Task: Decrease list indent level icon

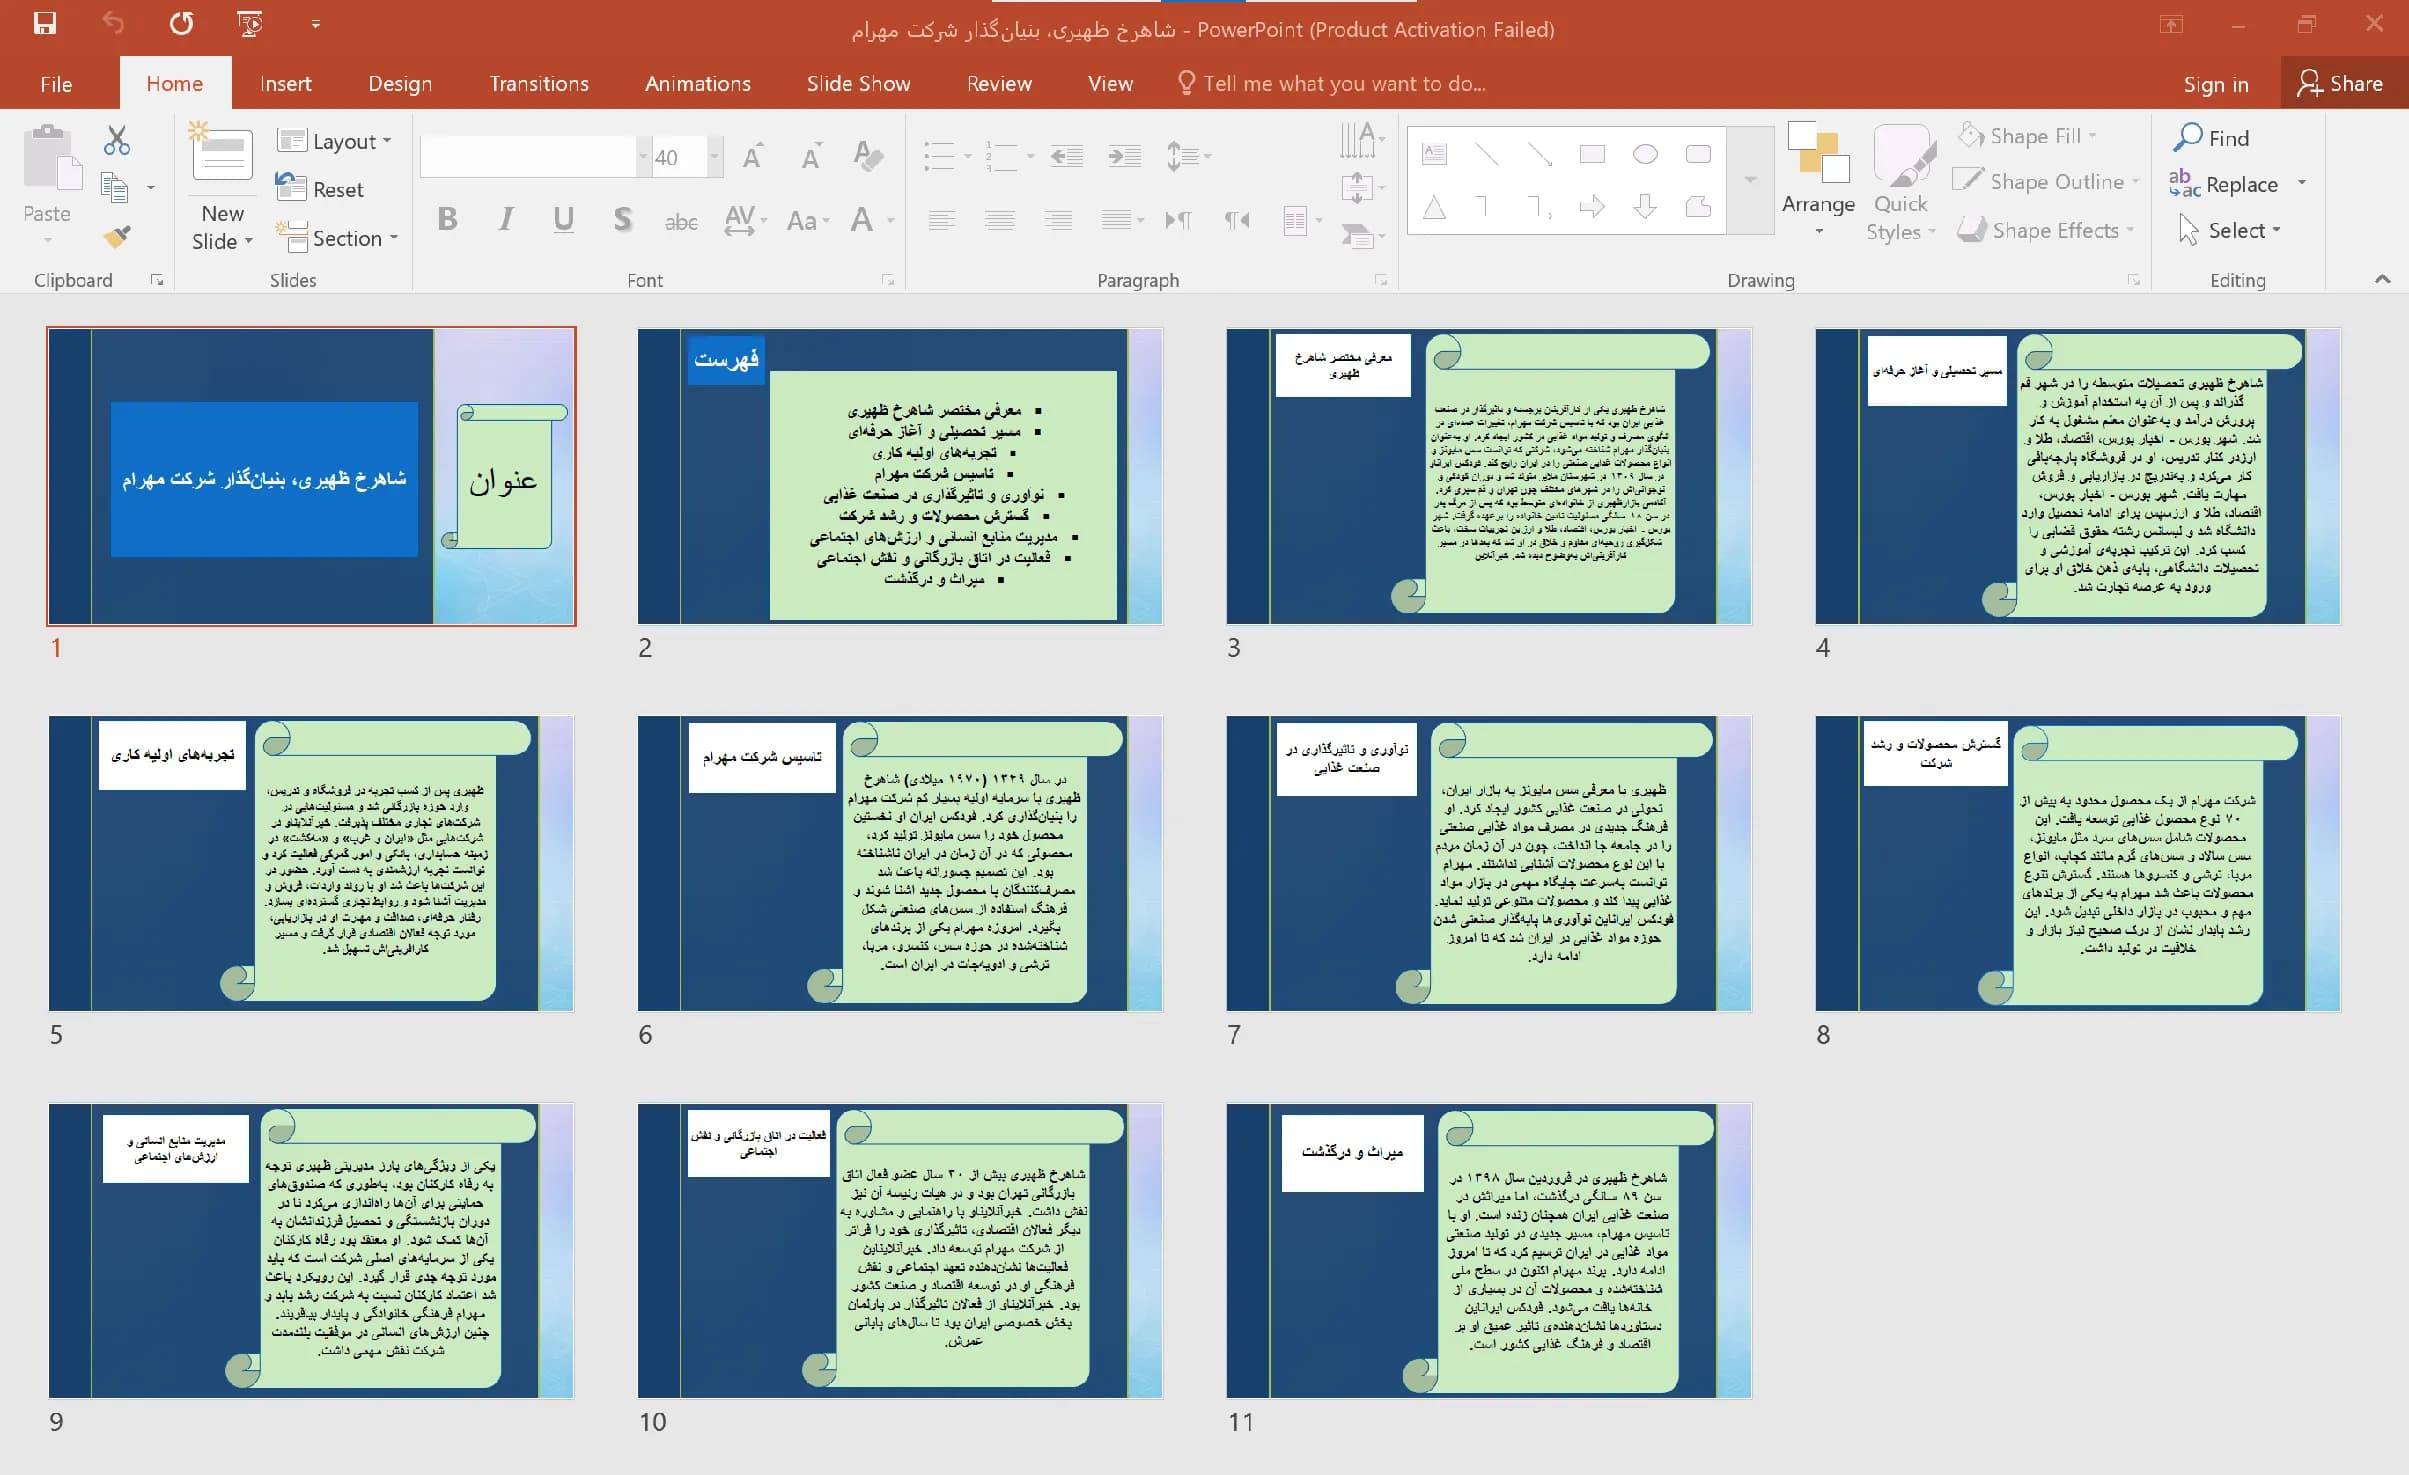Action: tap(1067, 156)
